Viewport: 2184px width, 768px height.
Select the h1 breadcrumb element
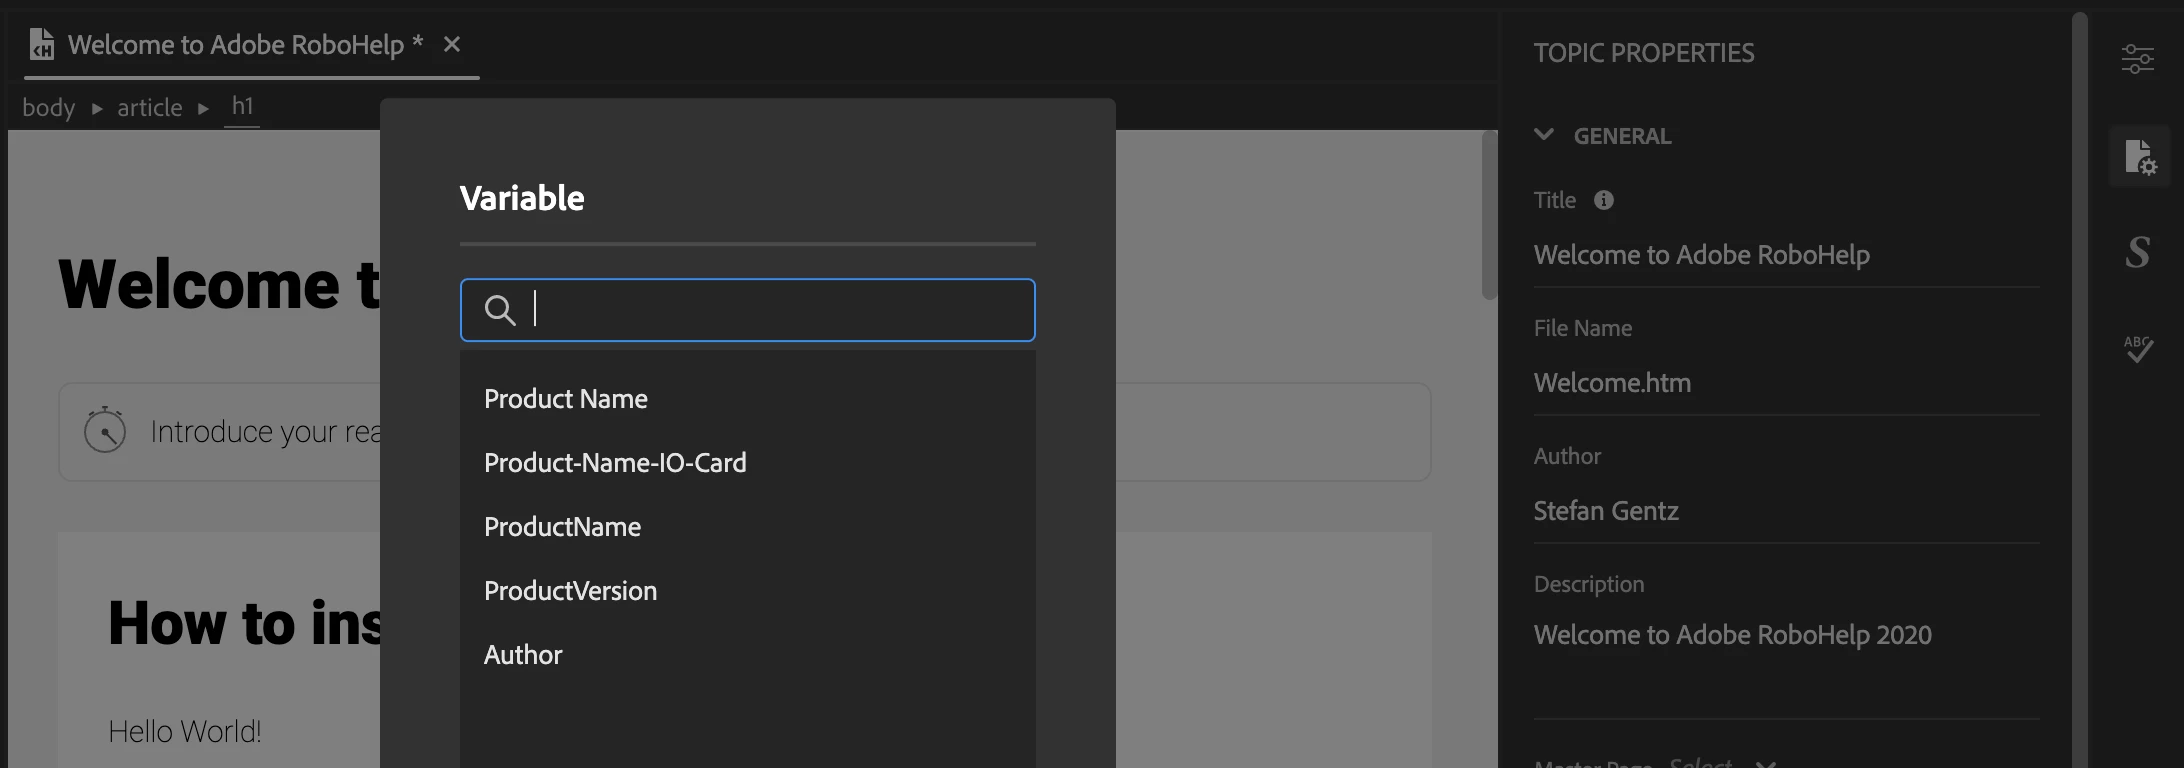click(243, 106)
